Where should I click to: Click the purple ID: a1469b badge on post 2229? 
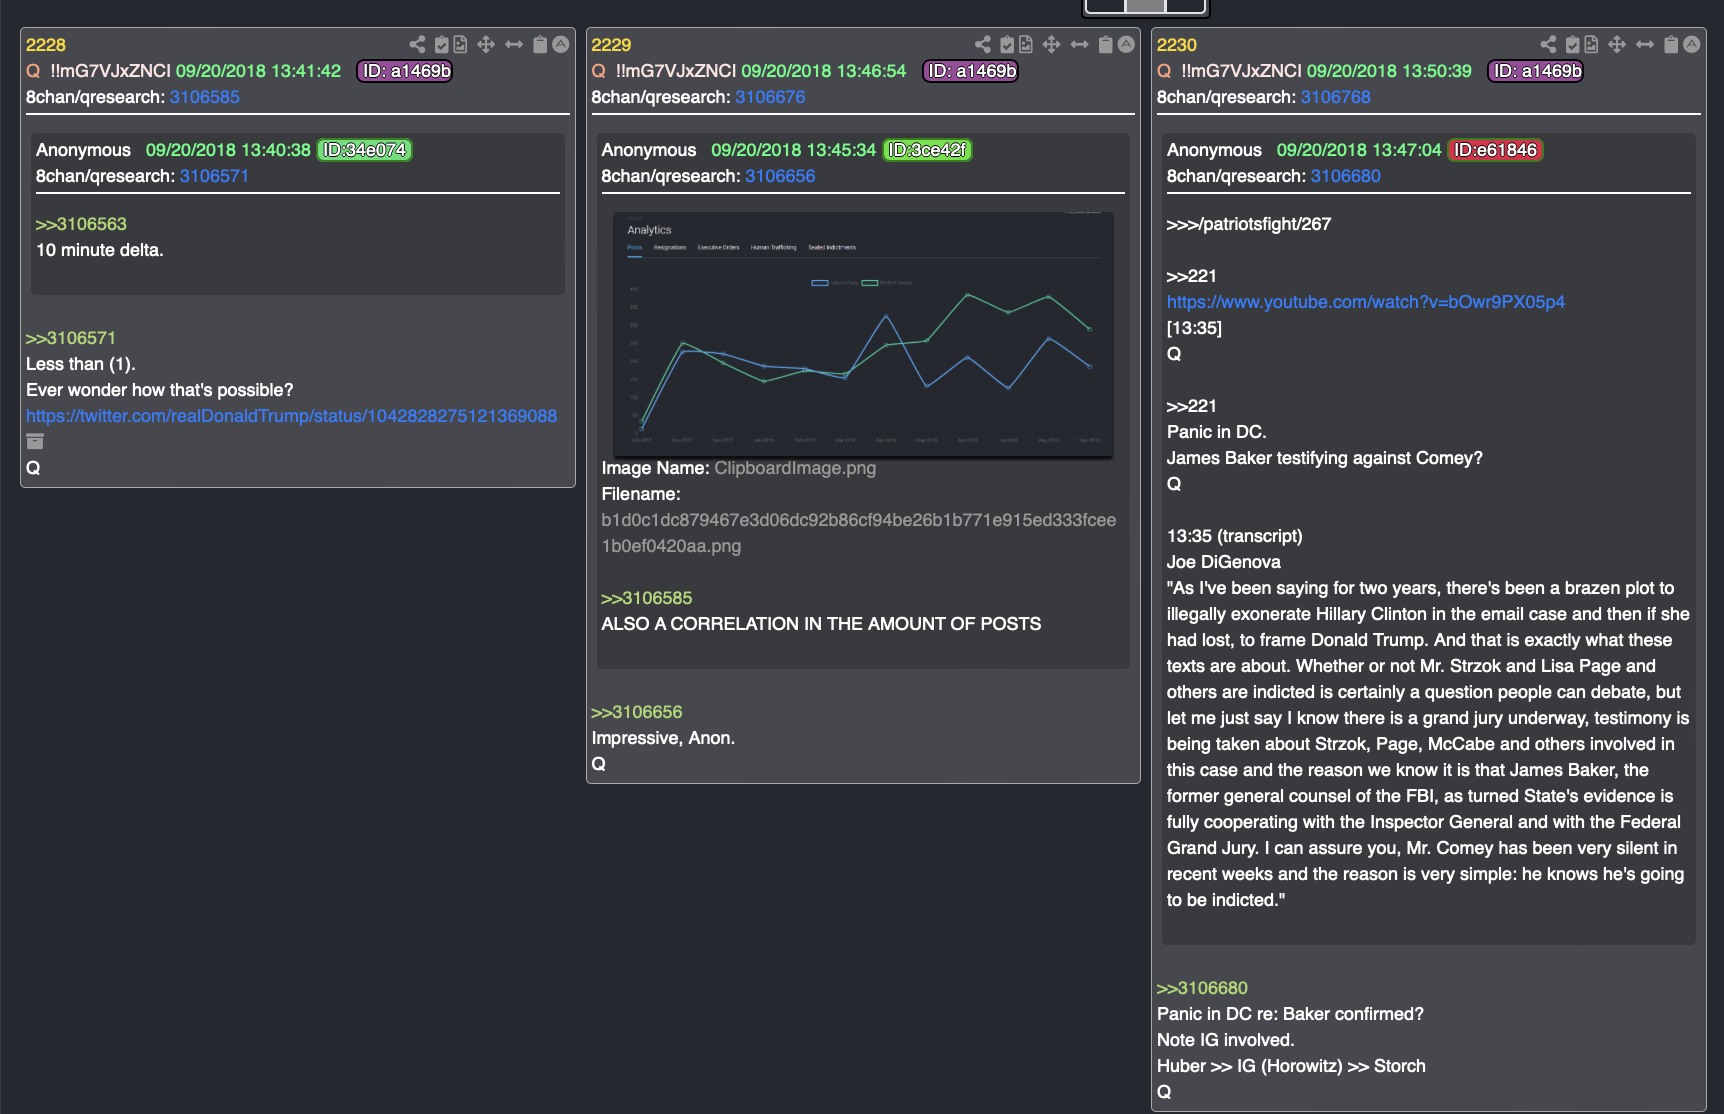pyautogui.click(x=971, y=71)
